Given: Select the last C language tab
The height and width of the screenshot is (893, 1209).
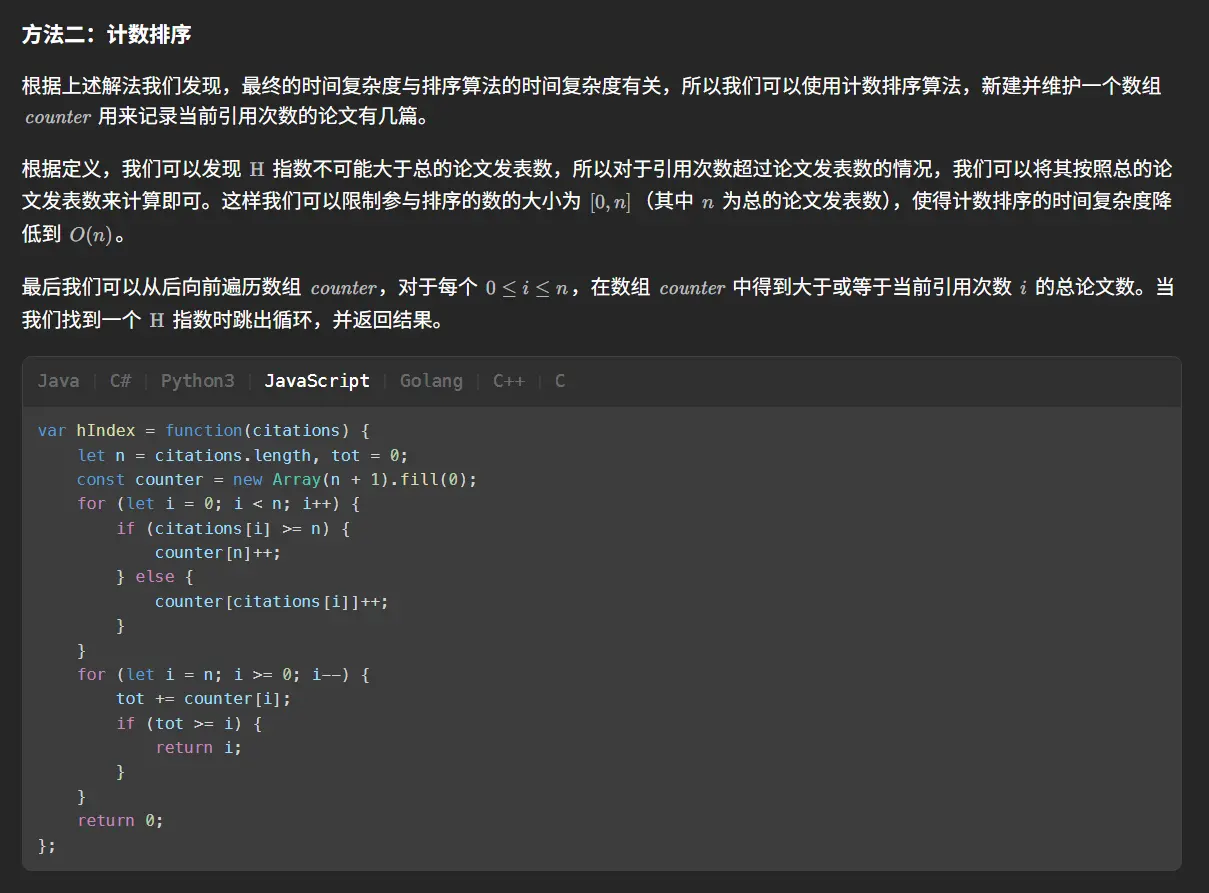Looking at the screenshot, I should [x=560, y=381].
